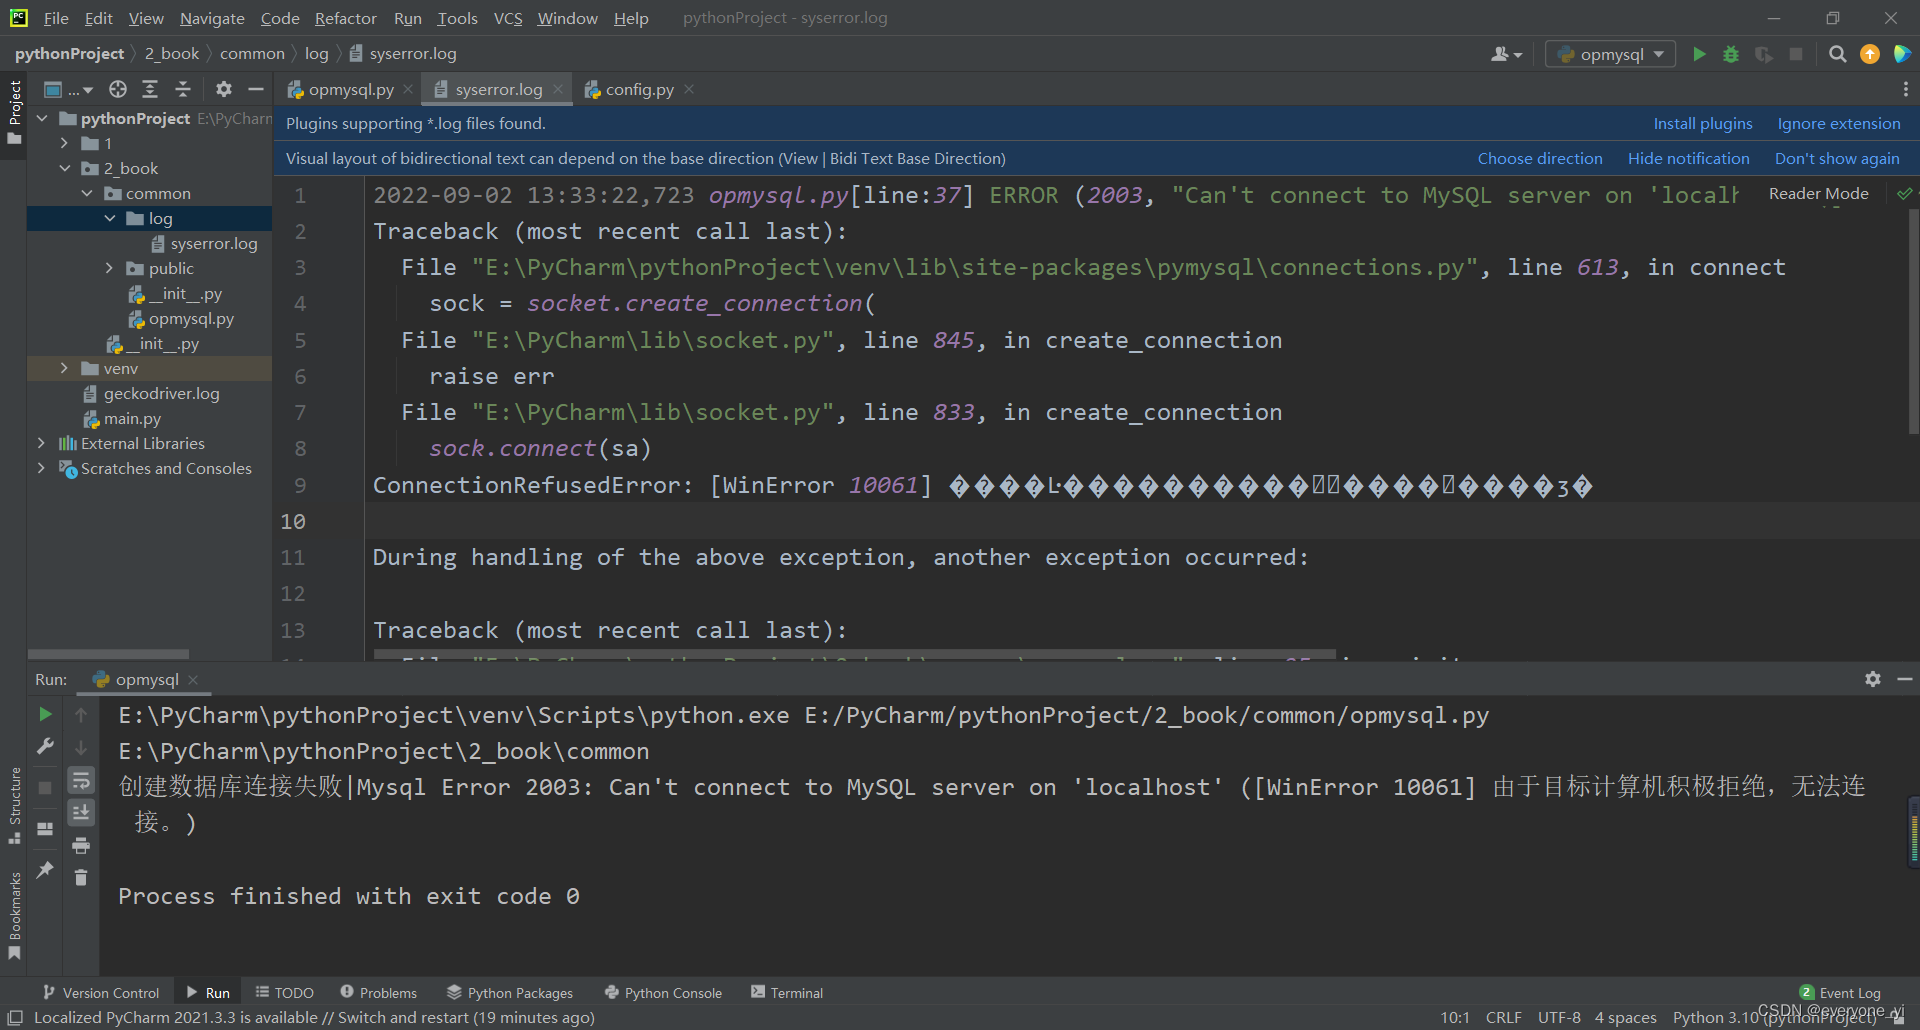Screen dimensions: 1920x1030
Task: Hide the Project tool window minus icon
Action: (256, 89)
